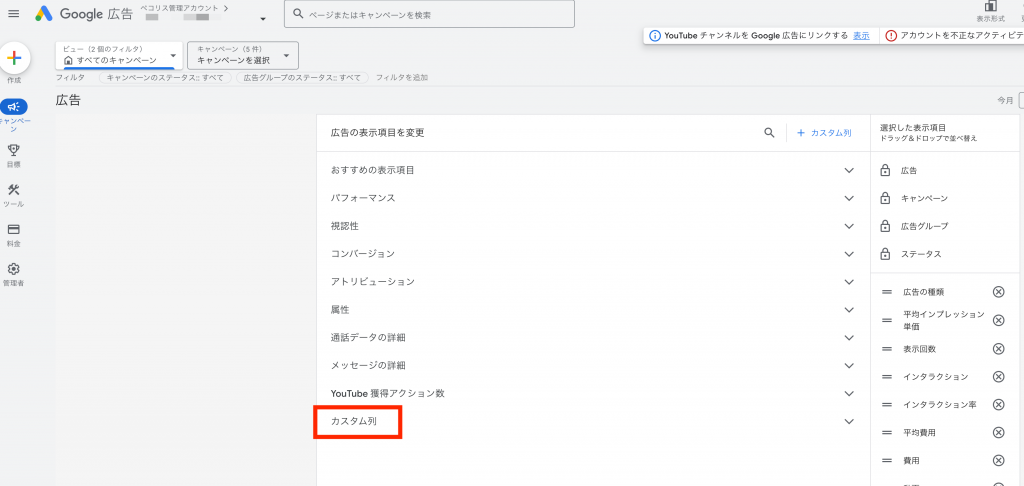Expand the パフォーマンス section
This screenshot has height=486, width=1024.
point(848,198)
